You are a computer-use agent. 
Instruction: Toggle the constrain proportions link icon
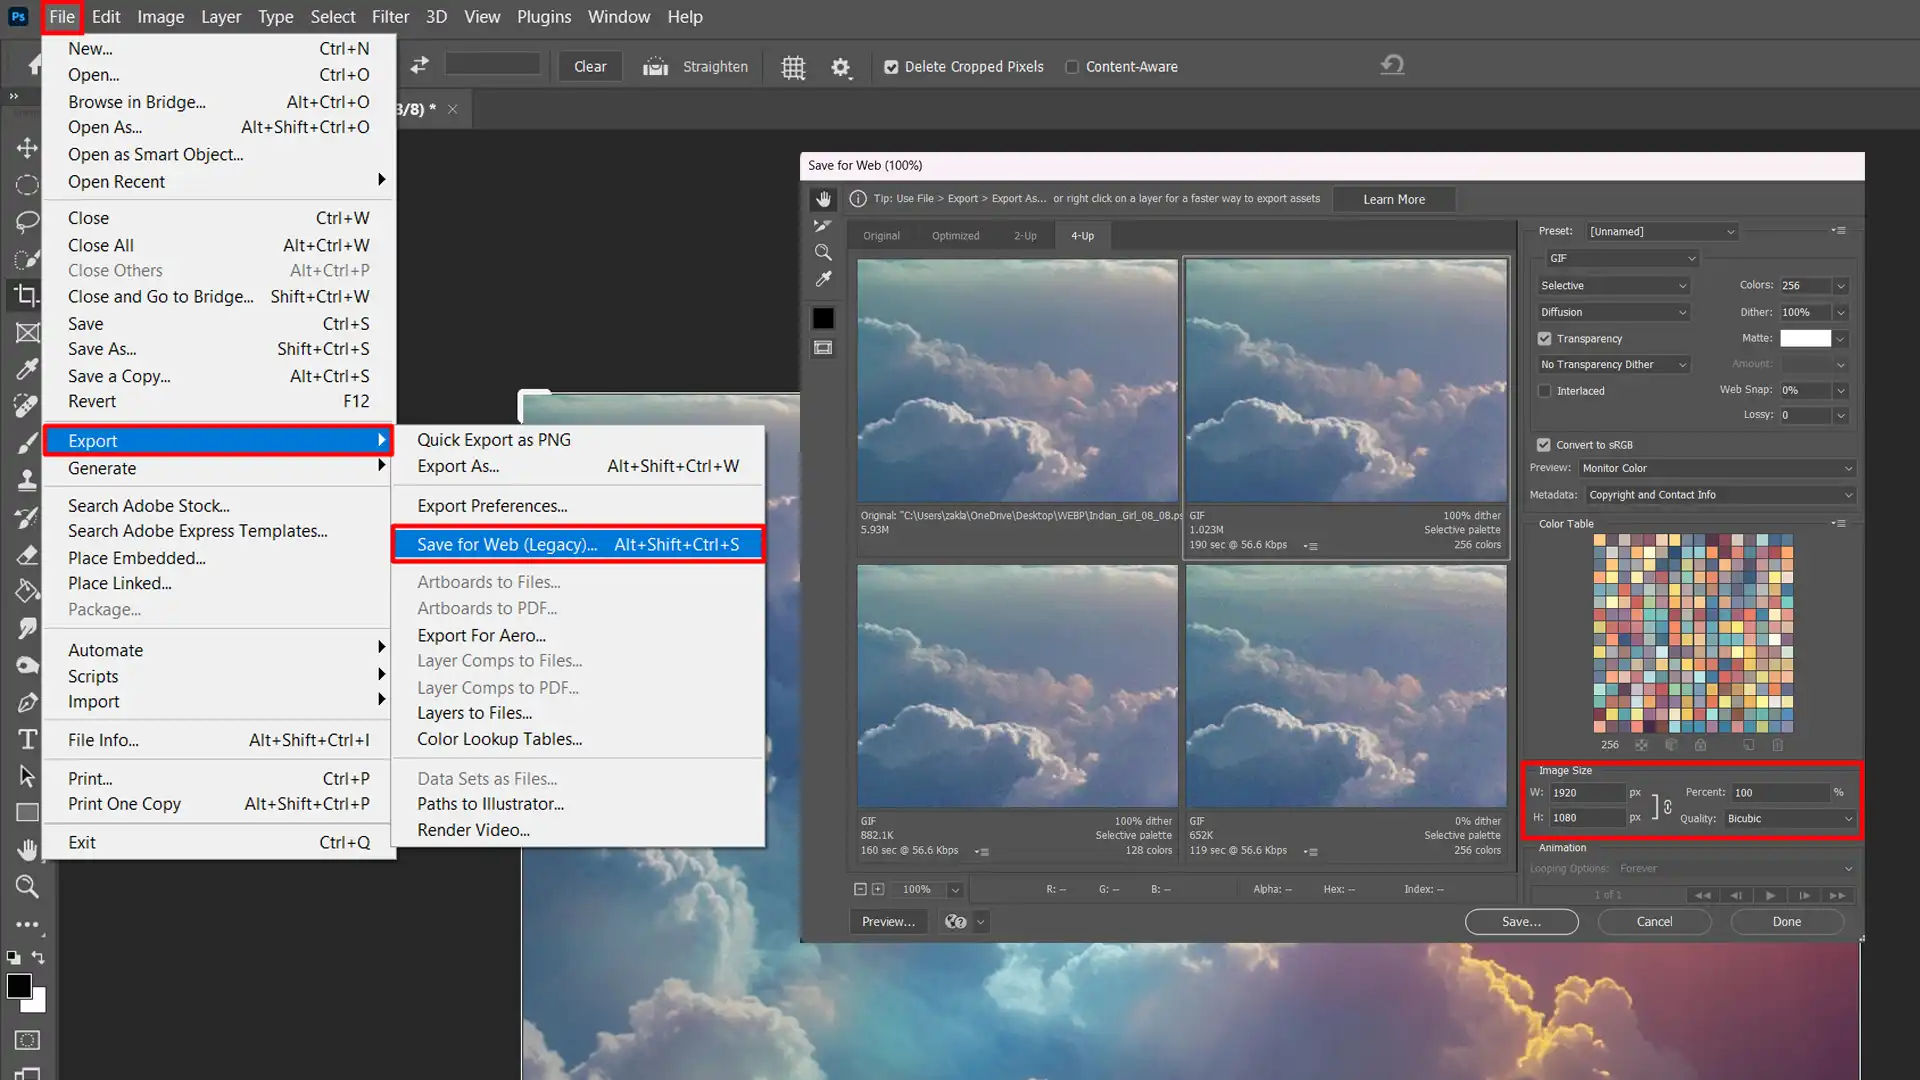(1667, 806)
